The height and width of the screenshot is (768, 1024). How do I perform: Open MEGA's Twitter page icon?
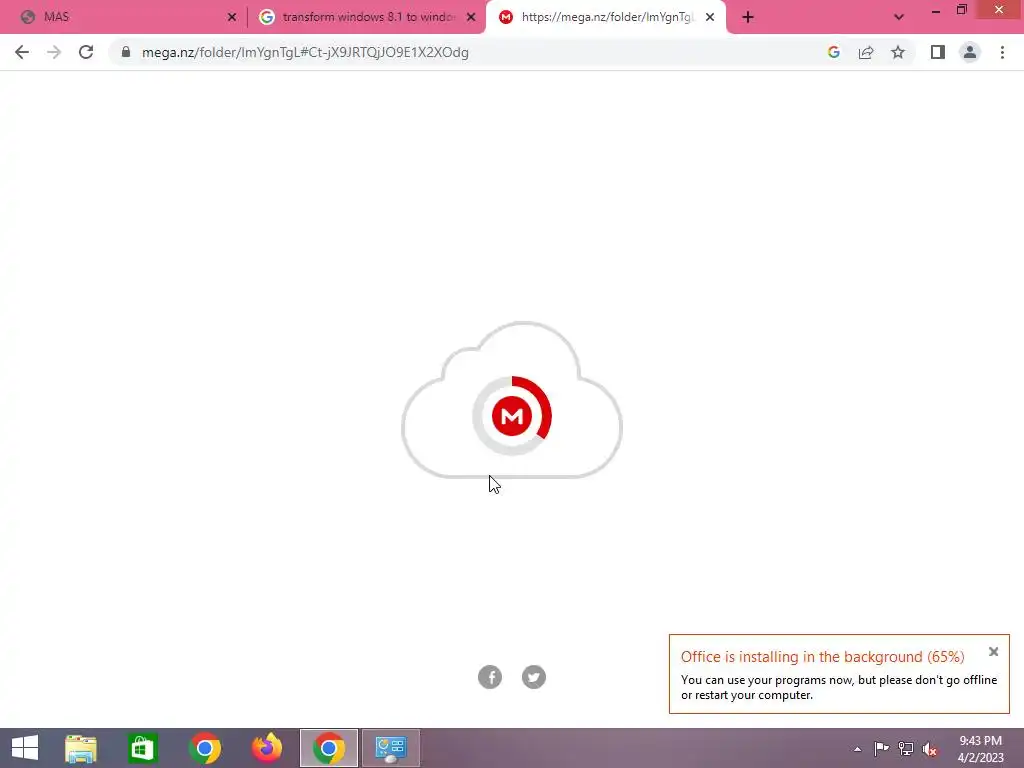[x=534, y=677]
